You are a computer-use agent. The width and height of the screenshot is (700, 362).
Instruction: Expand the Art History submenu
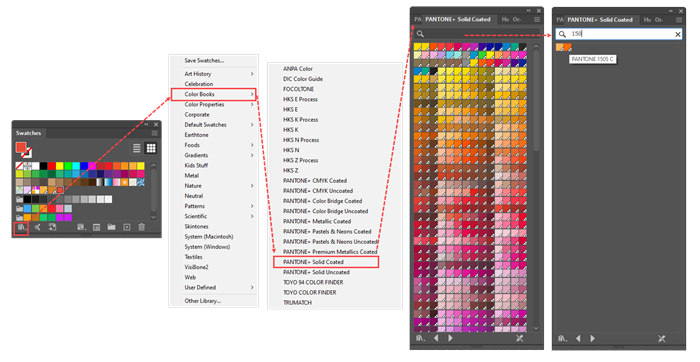pyautogui.click(x=213, y=74)
